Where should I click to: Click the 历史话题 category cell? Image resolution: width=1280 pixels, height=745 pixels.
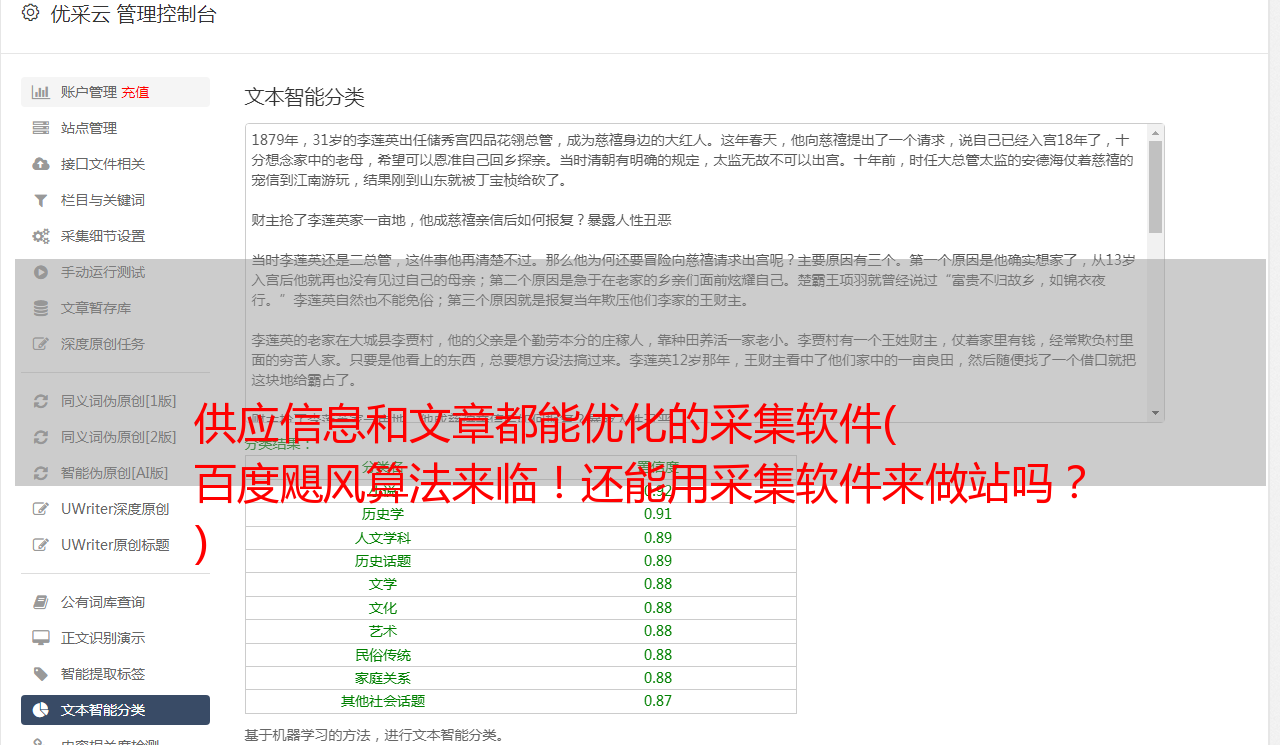383,561
